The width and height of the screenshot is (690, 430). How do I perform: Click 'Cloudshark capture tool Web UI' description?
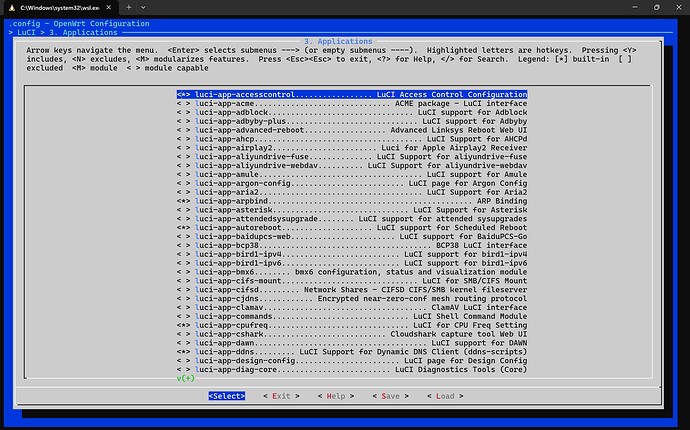click(459, 334)
